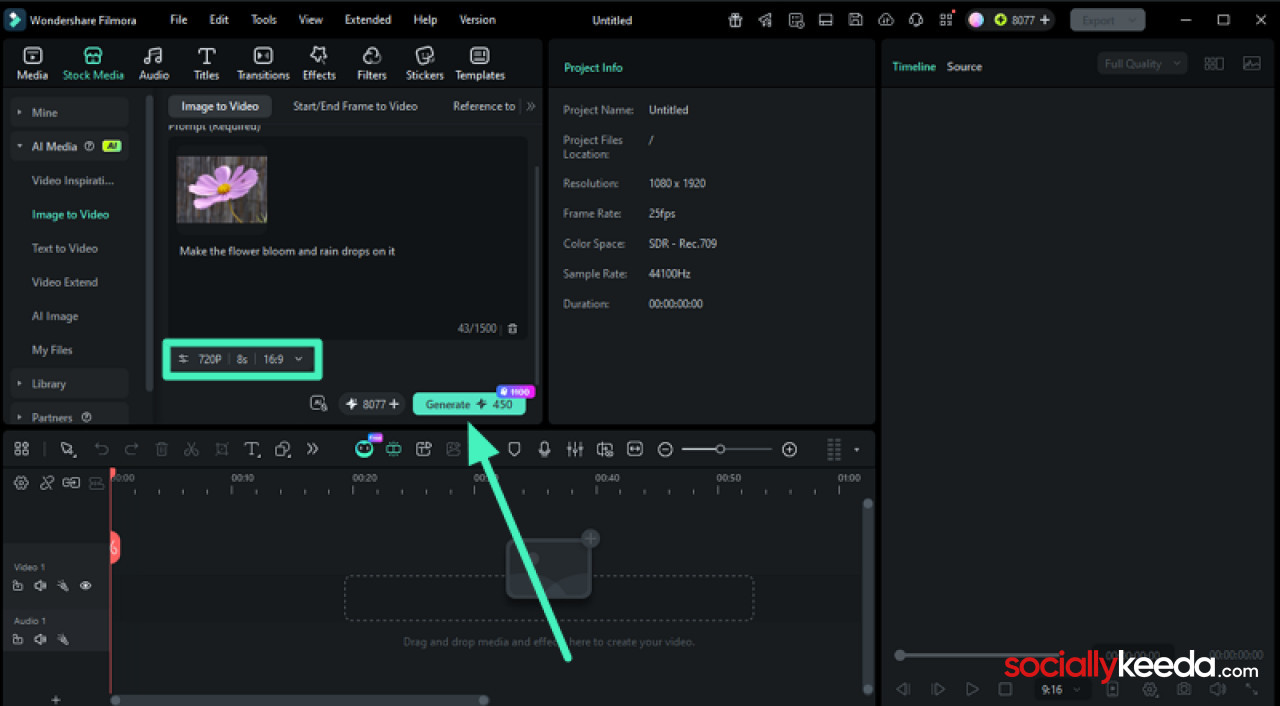Select the text tool in timeline toolbar
Viewport: 1280px width, 706px height.
[252, 450]
